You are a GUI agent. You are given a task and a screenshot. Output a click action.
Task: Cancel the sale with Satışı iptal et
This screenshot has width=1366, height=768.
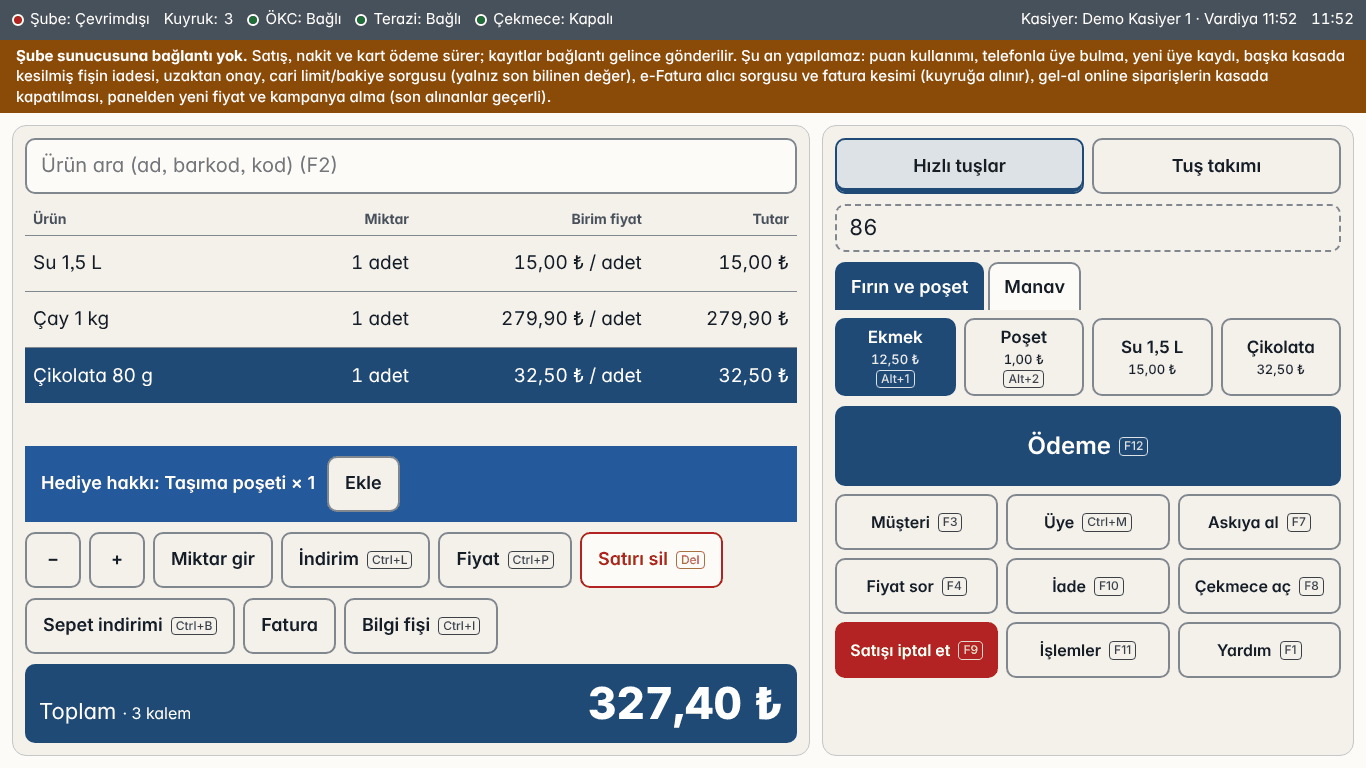(916, 650)
